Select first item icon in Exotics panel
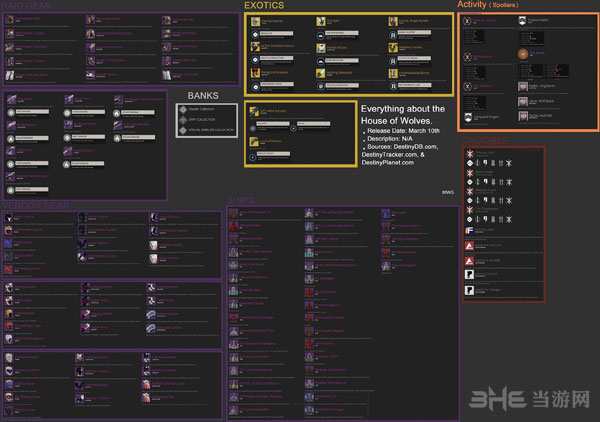The width and height of the screenshot is (600, 422). pos(254,21)
